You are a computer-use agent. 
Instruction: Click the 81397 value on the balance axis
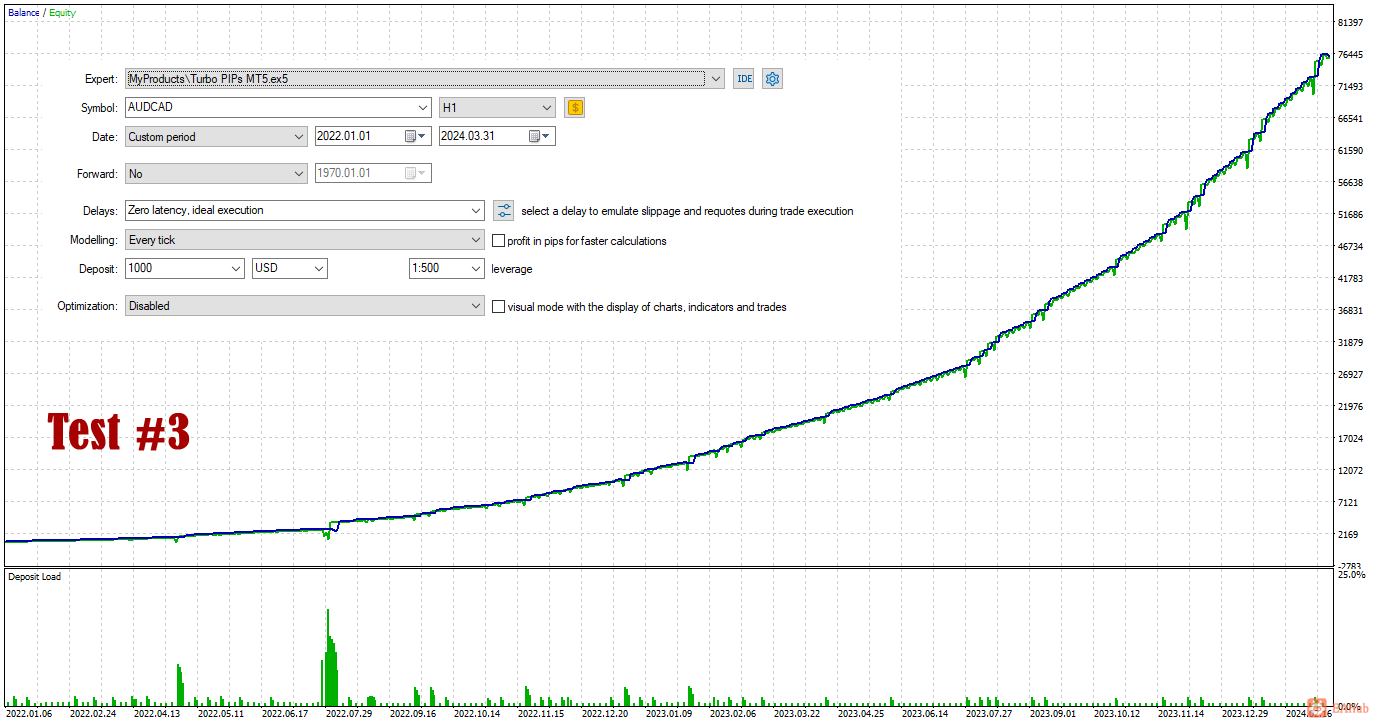tap(1350, 22)
